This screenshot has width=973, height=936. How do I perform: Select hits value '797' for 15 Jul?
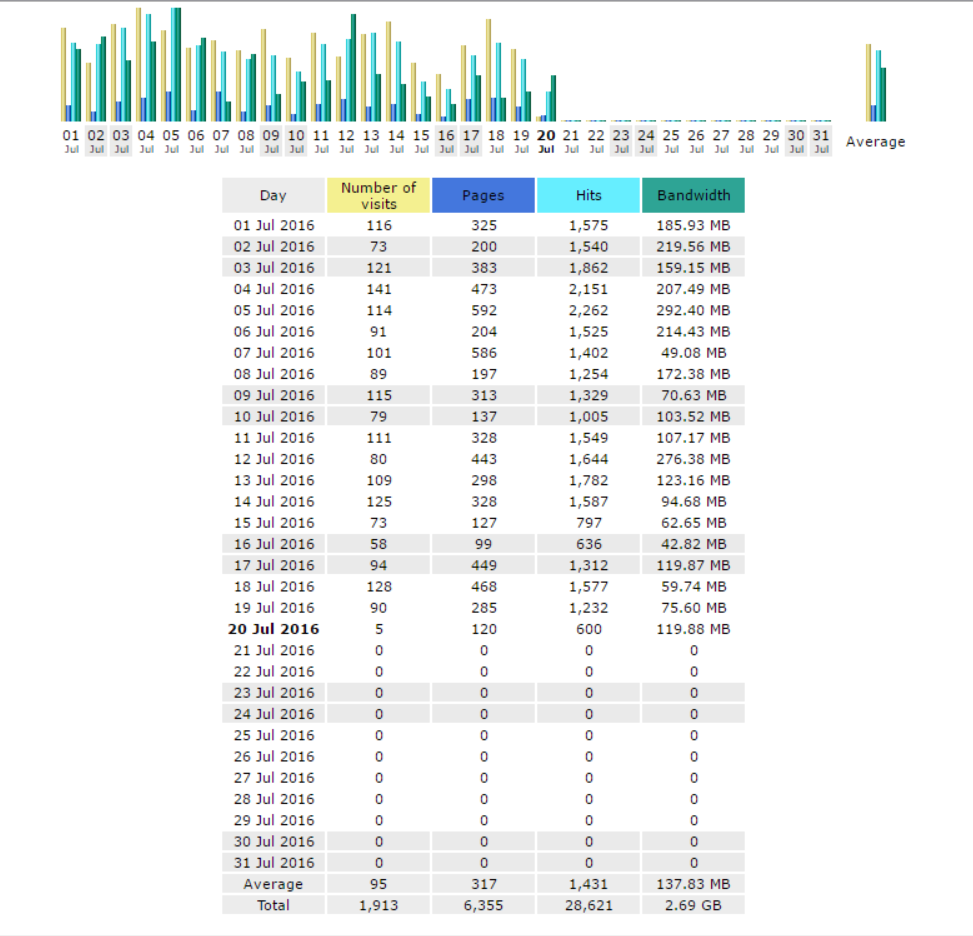pyautogui.click(x=588, y=523)
